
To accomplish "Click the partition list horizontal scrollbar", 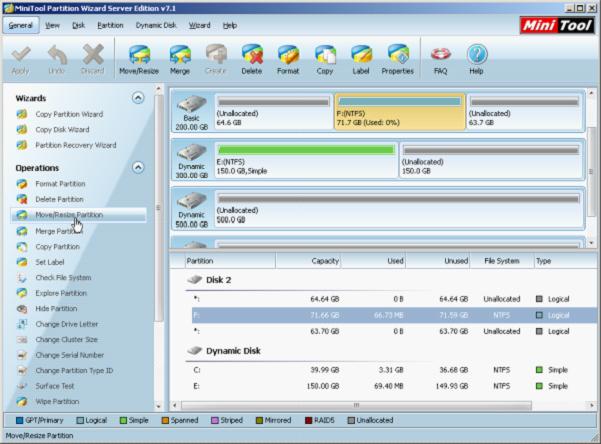I will coord(356,405).
